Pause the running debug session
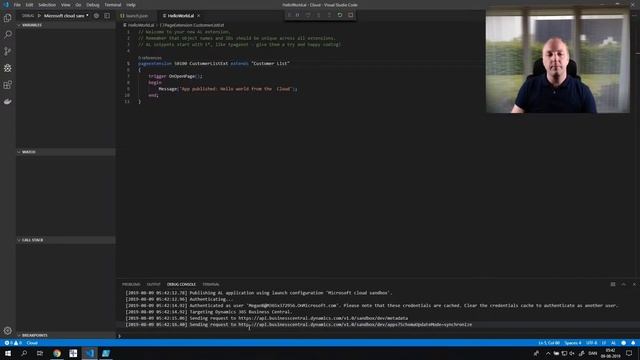This screenshot has width=640, height=360. coord(298,15)
